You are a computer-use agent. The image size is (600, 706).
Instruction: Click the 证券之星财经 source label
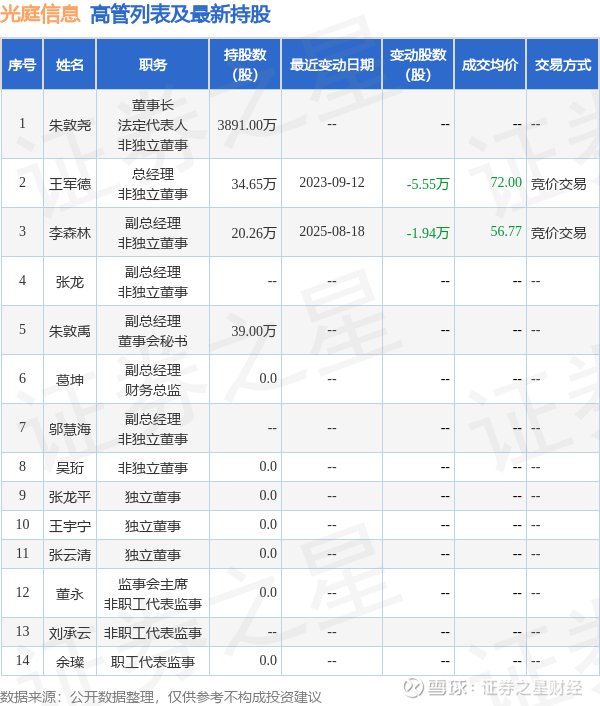[x=532, y=688]
